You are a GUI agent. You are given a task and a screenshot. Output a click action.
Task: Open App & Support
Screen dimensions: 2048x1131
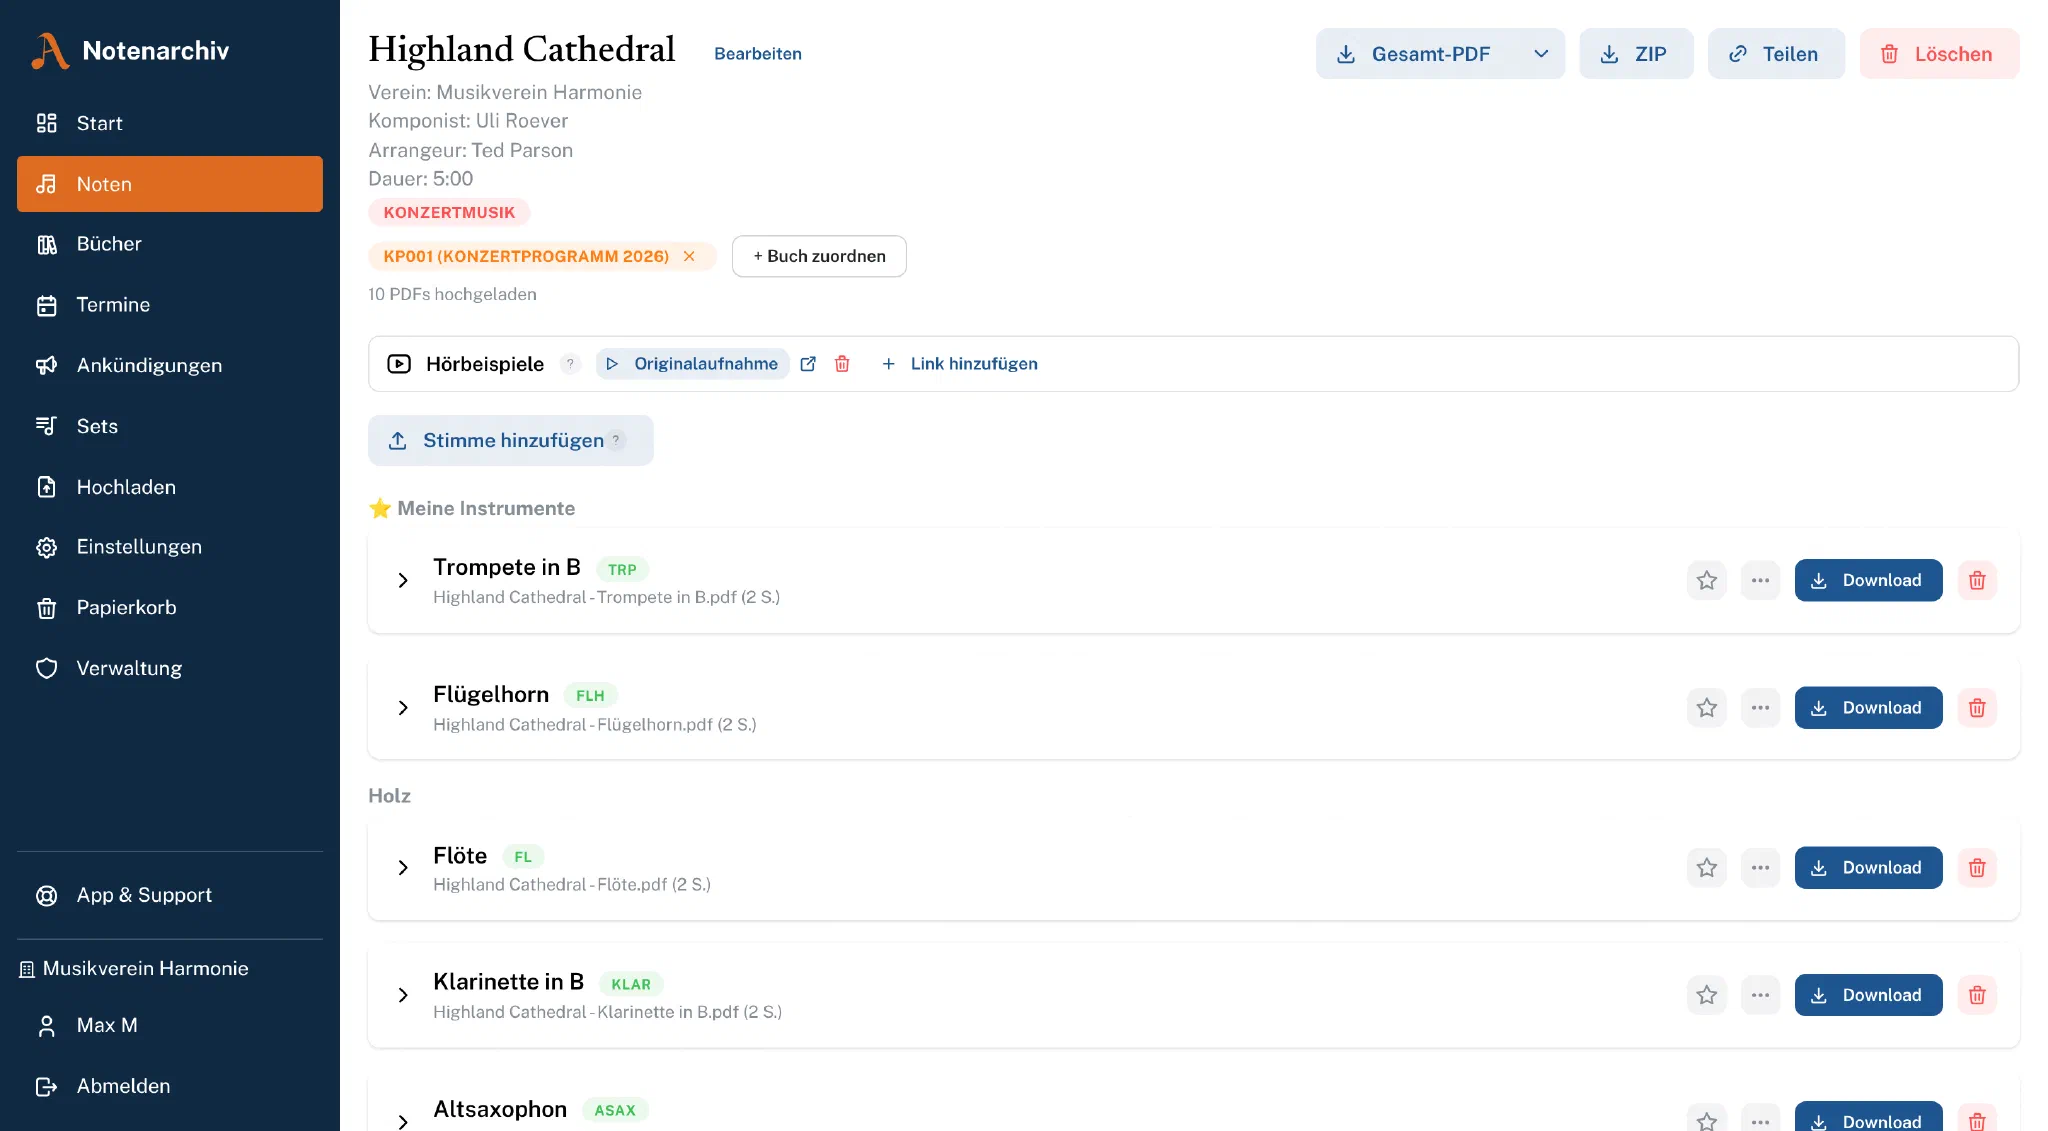[x=170, y=895]
